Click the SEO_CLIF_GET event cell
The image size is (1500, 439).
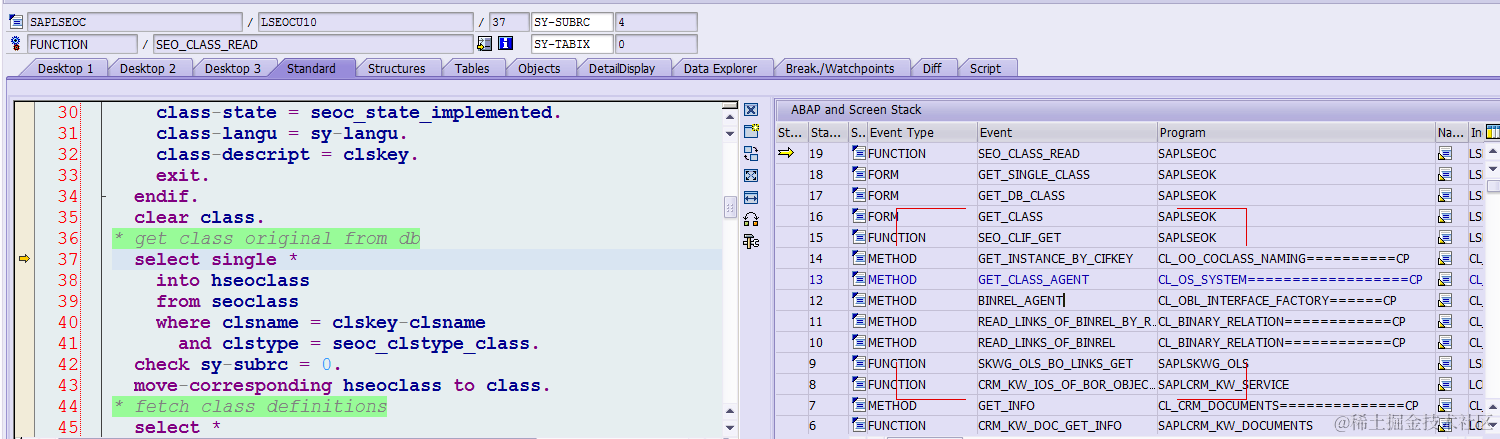click(x=1067, y=237)
